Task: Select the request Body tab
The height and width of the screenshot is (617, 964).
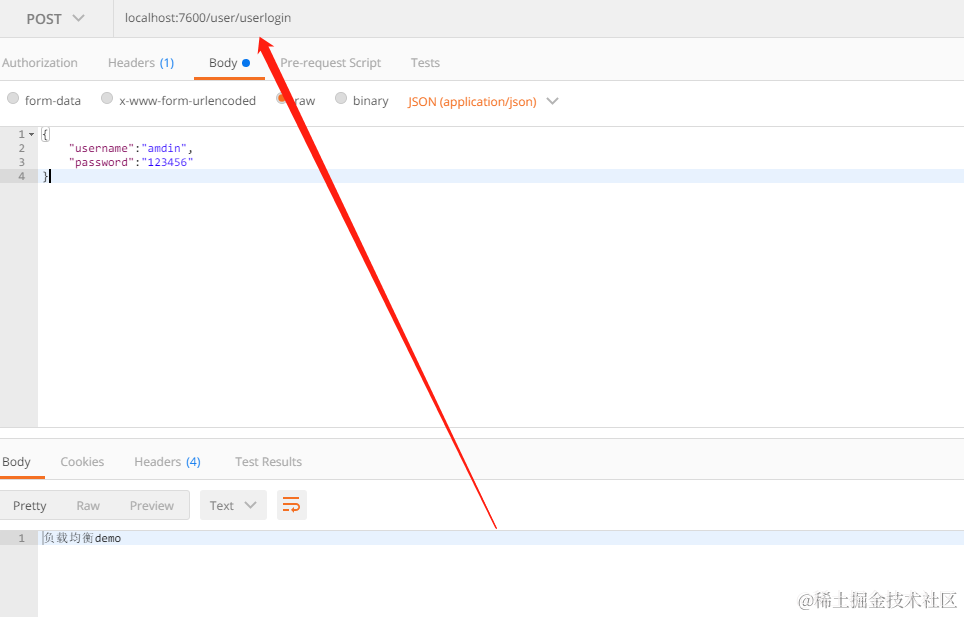Action: point(229,63)
